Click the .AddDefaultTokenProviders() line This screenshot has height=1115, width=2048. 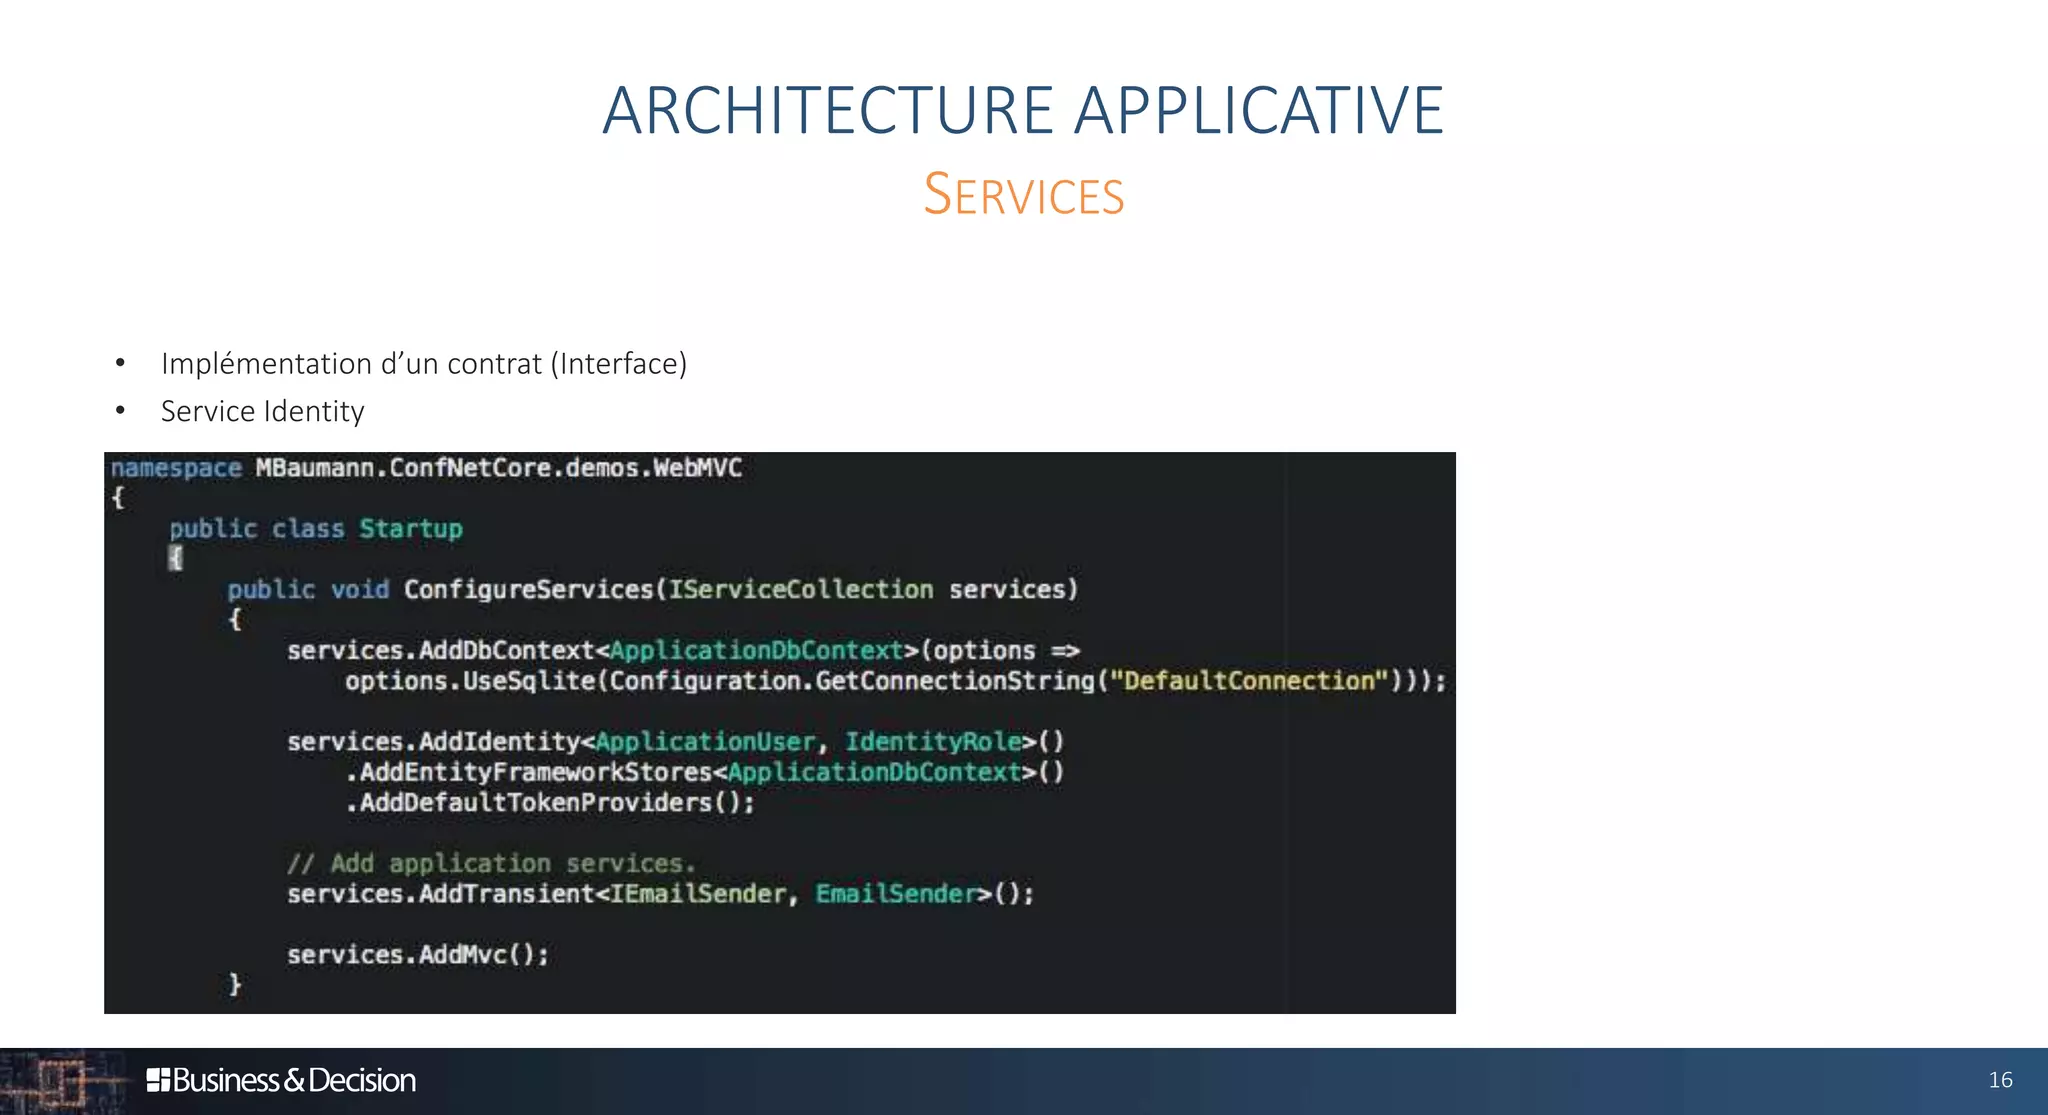(550, 802)
